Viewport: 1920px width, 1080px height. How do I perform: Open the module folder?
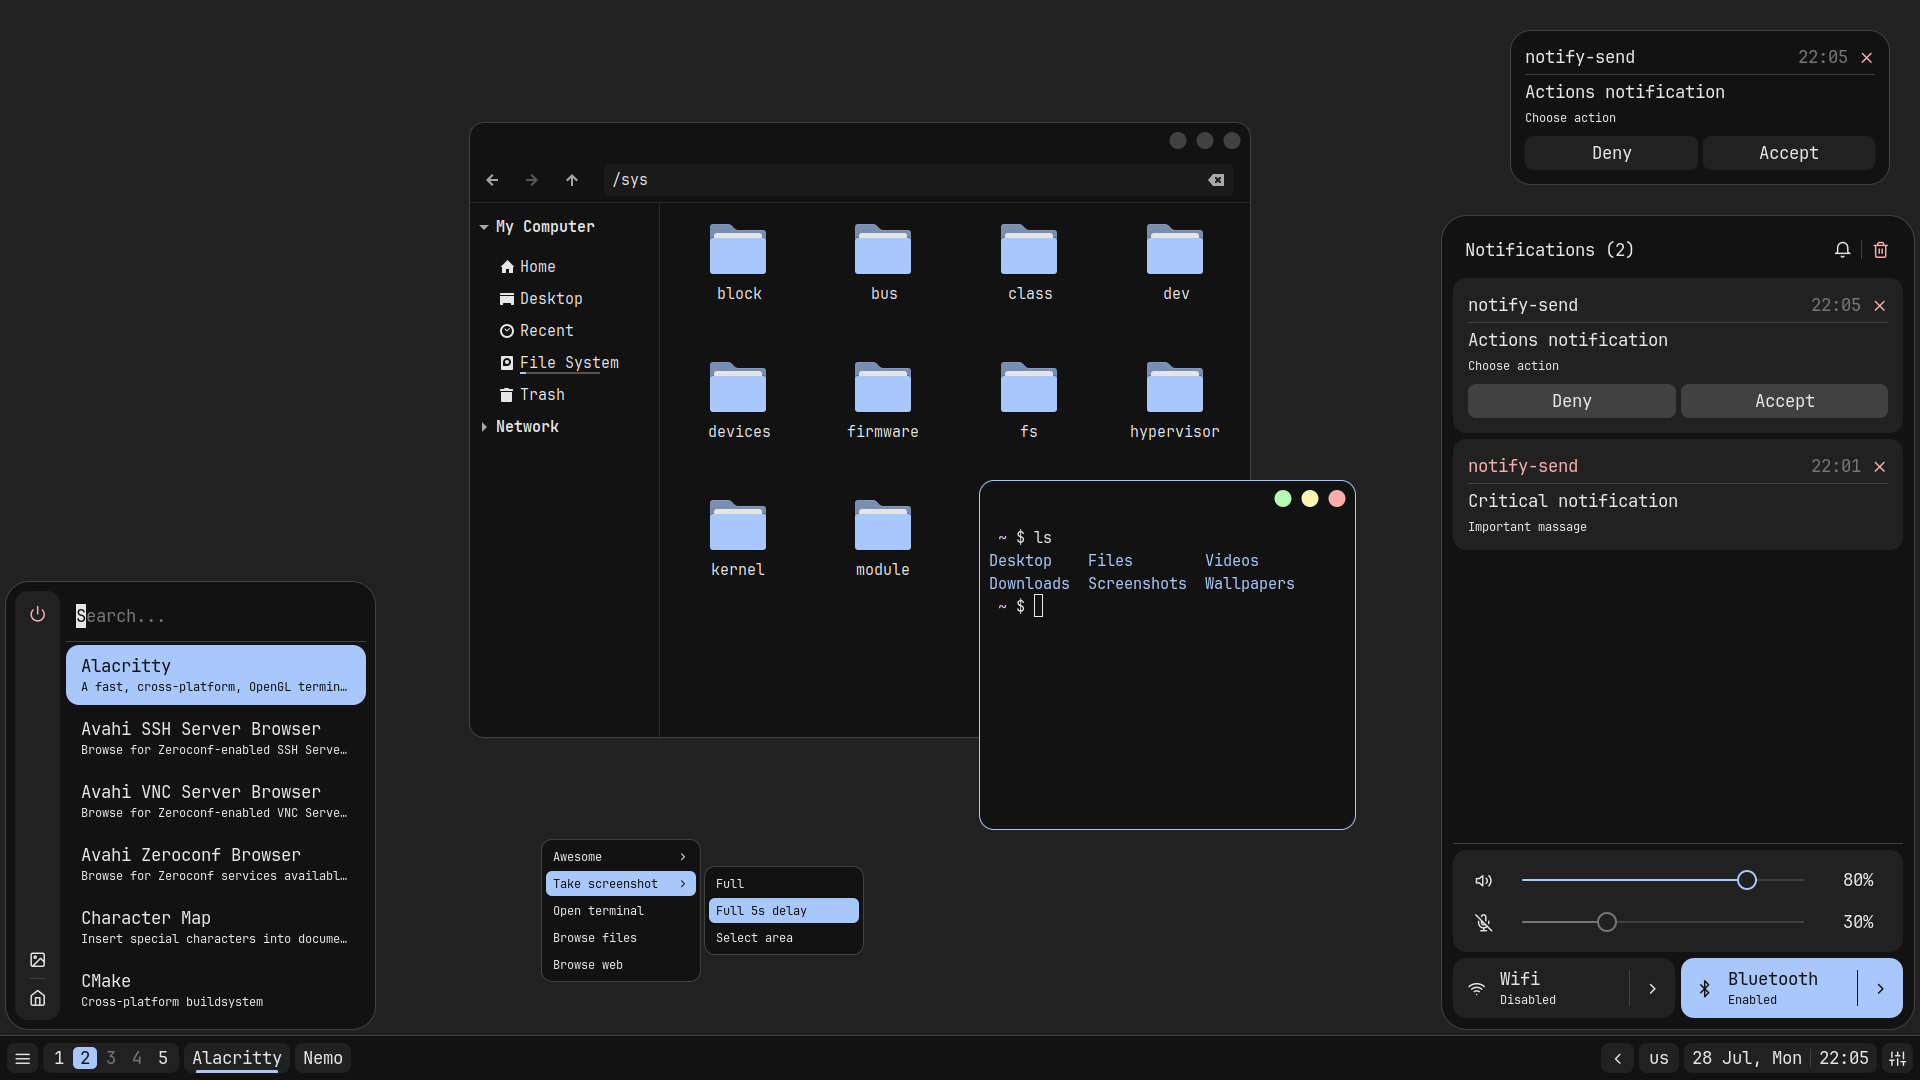883,525
